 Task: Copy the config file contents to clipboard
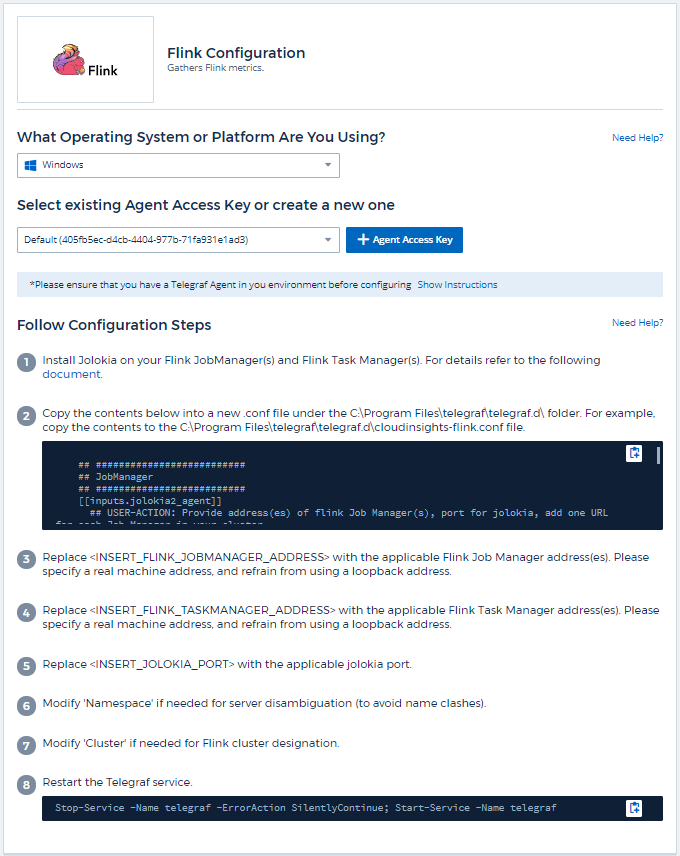coord(634,454)
